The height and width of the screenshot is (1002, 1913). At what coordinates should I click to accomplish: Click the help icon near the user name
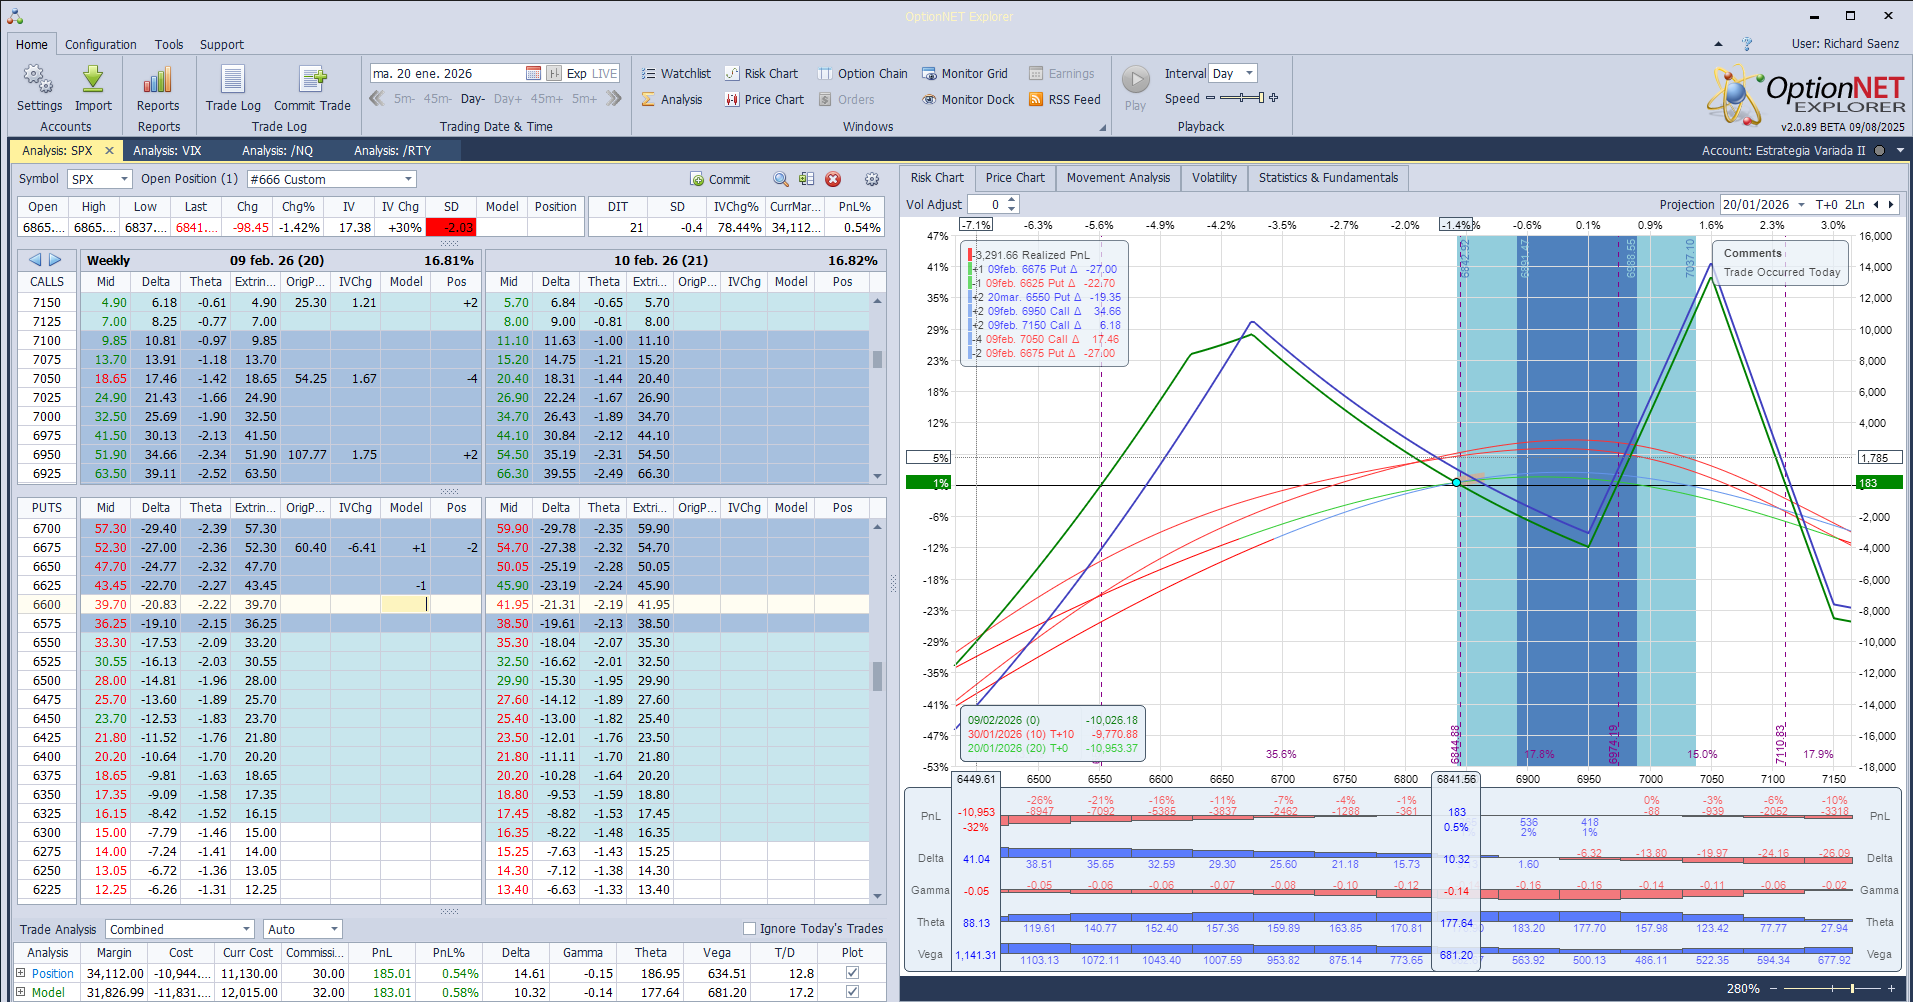point(1747,44)
